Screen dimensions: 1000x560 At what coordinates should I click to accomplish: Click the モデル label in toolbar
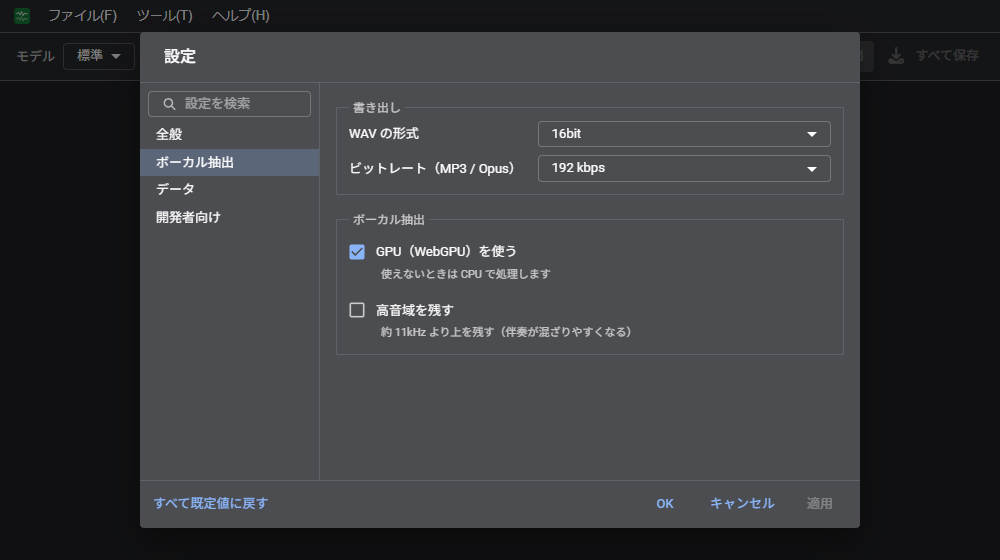35,56
